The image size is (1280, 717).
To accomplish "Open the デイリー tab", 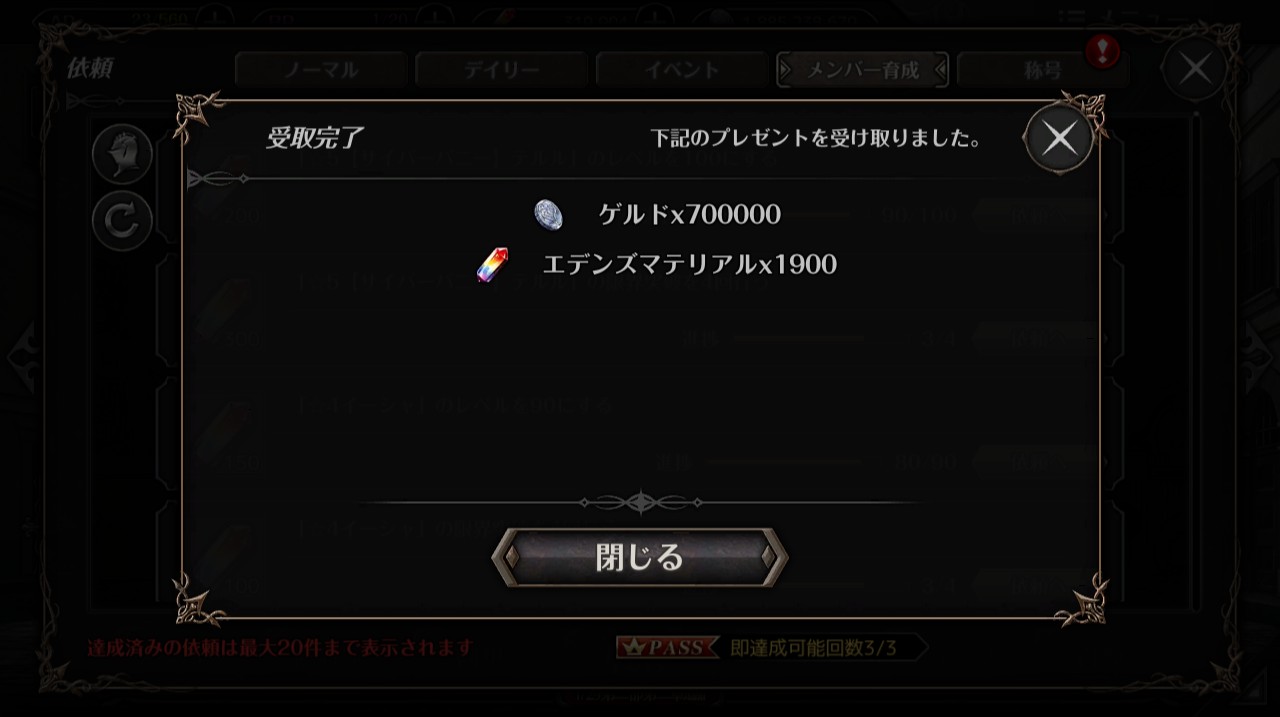I will (501, 70).
